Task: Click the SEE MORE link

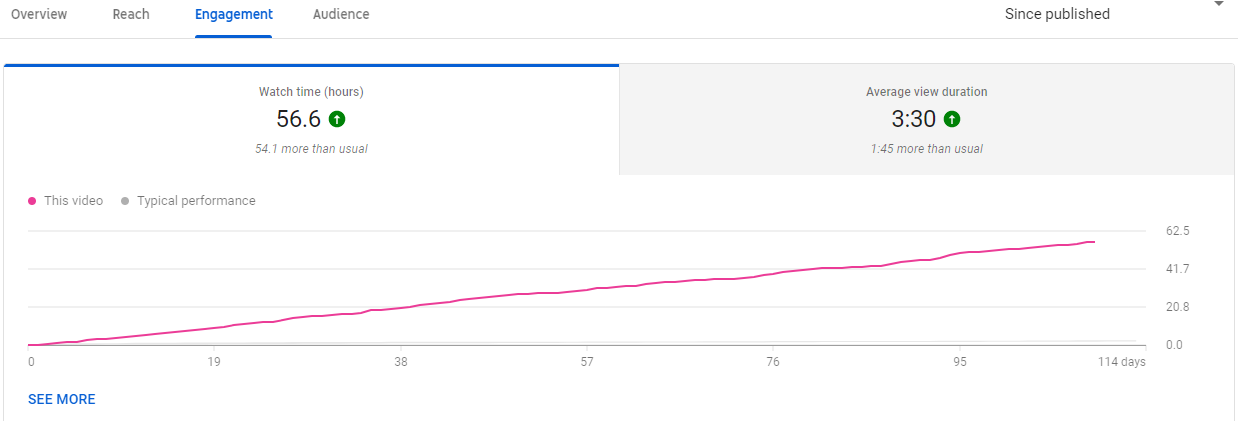Action: 62,399
